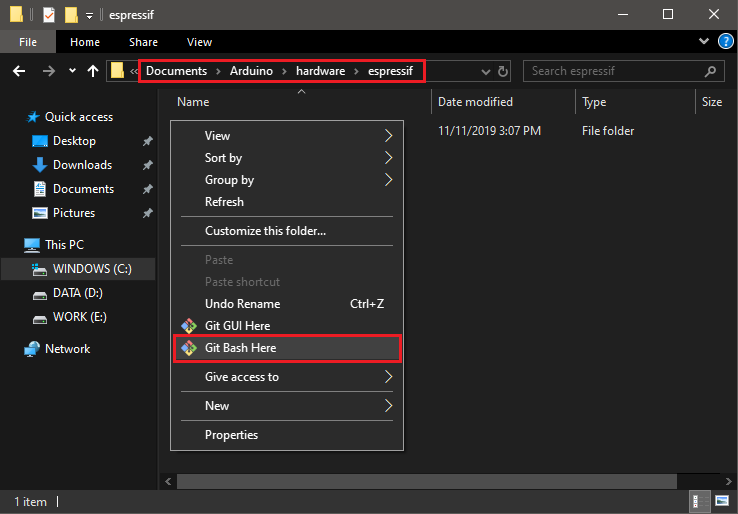Viewport: 738px width, 514px height.
Task: Choose Undo Rename from the context menu
Action: coord(287,304)
